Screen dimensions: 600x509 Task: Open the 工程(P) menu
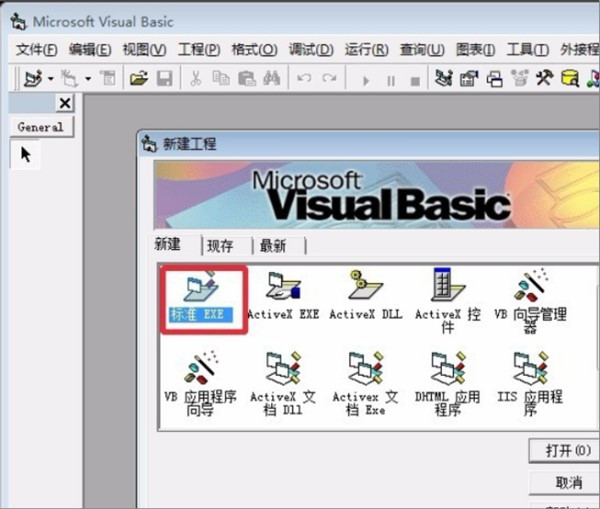(x=199, y=50)
